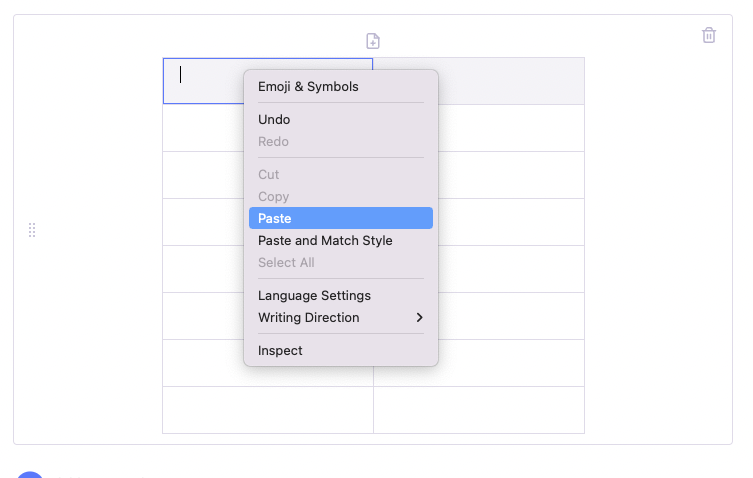Click the grayed-out Redo entry
This screenshot has height=478, width=753.
point(340,141)
